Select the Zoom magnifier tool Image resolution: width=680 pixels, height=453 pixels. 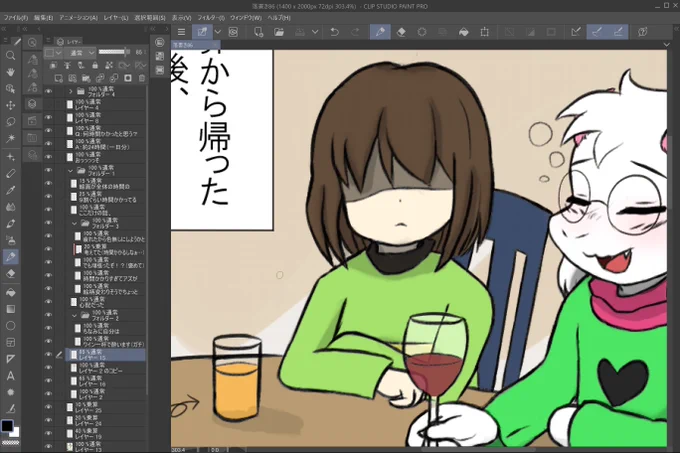[10, 55]
